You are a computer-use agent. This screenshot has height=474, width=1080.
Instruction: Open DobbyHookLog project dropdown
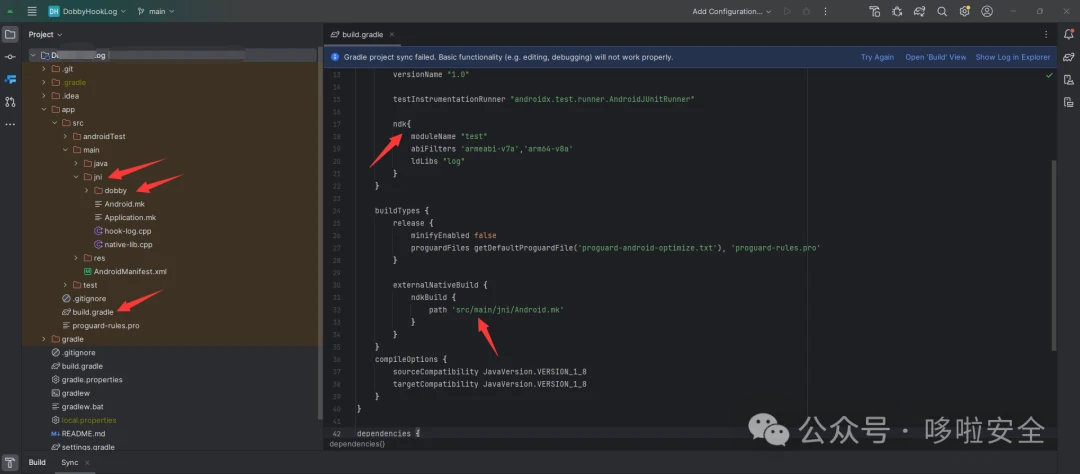click(87, 11)
